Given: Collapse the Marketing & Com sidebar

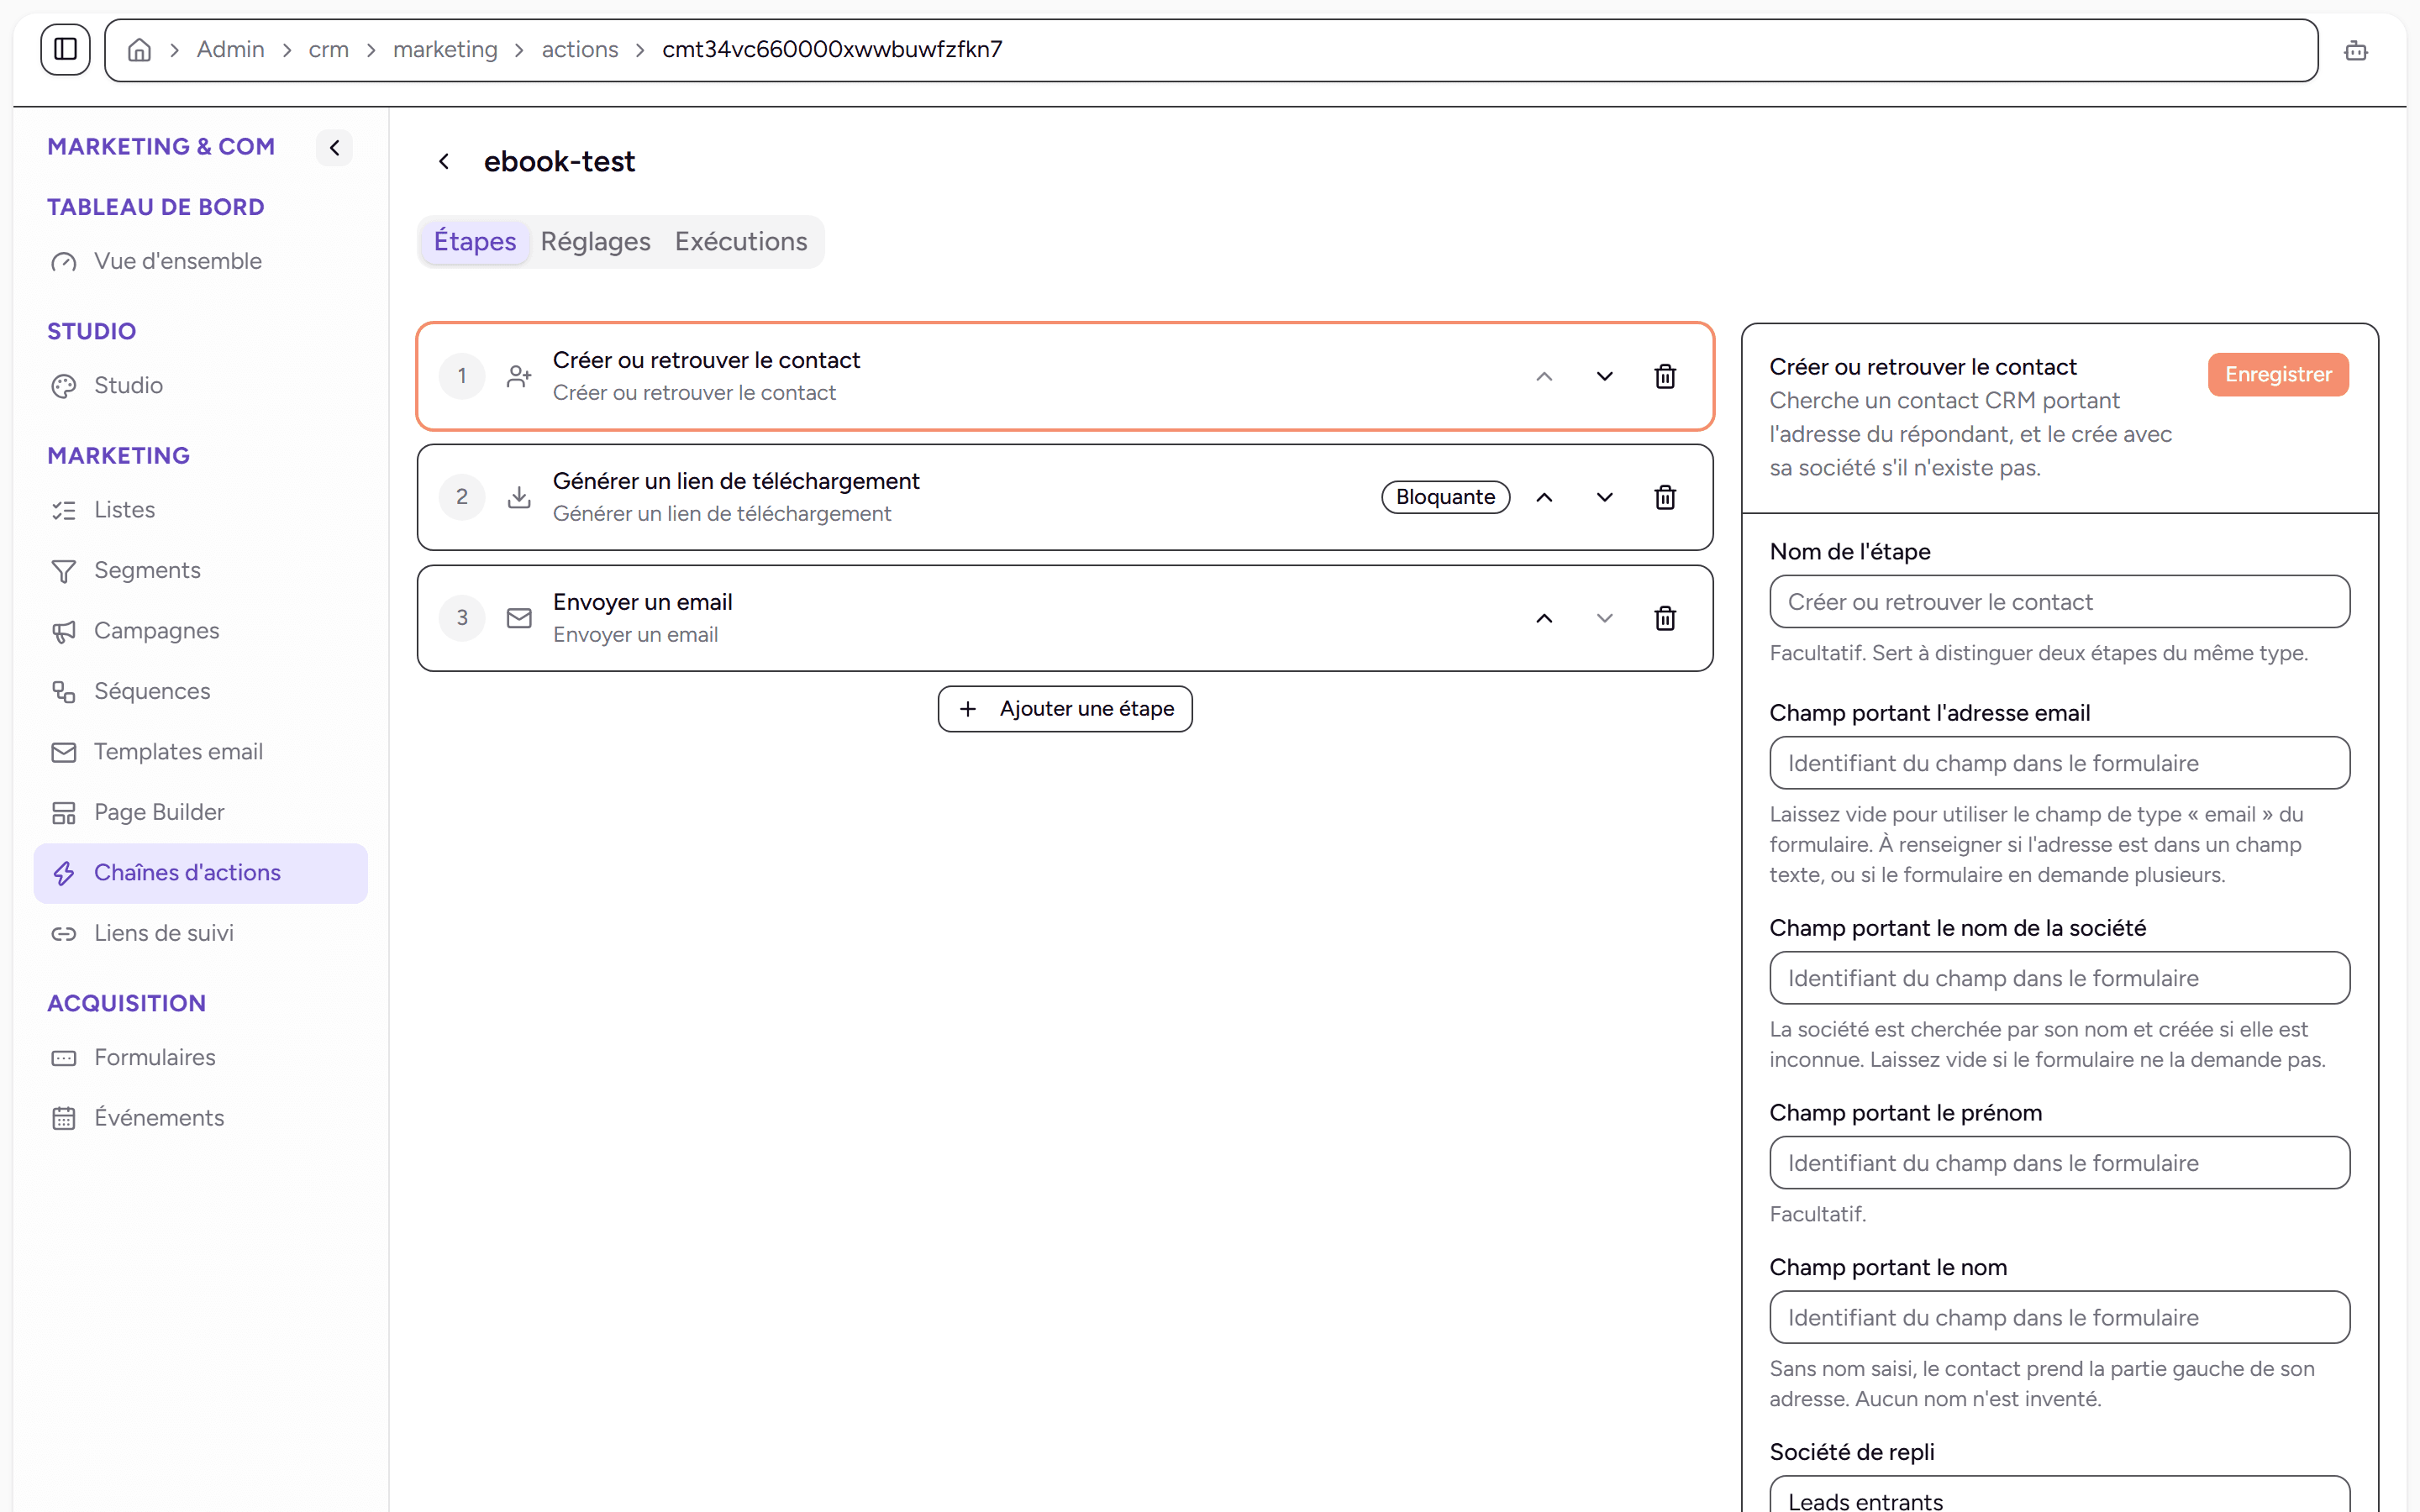Looking at the screenshot, I should click(x=335, y=148).
